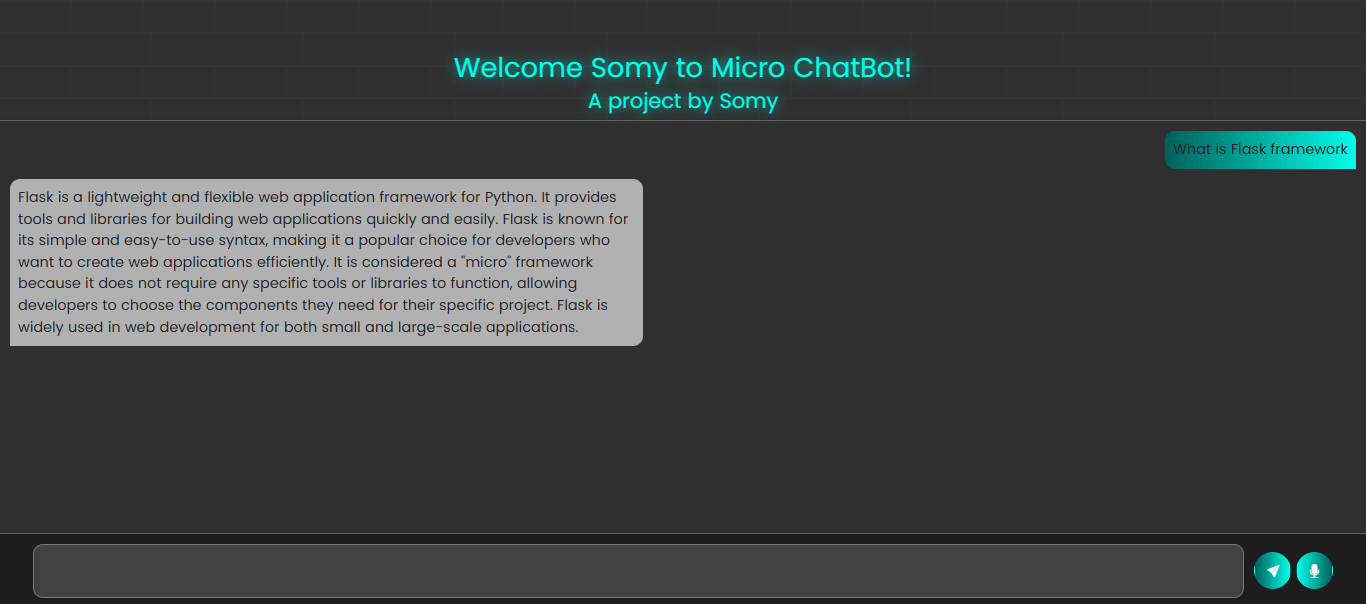Select the 'What is Flask framework' user message
Viewport: 1366px width, 604px height.
coord(1260,150)
